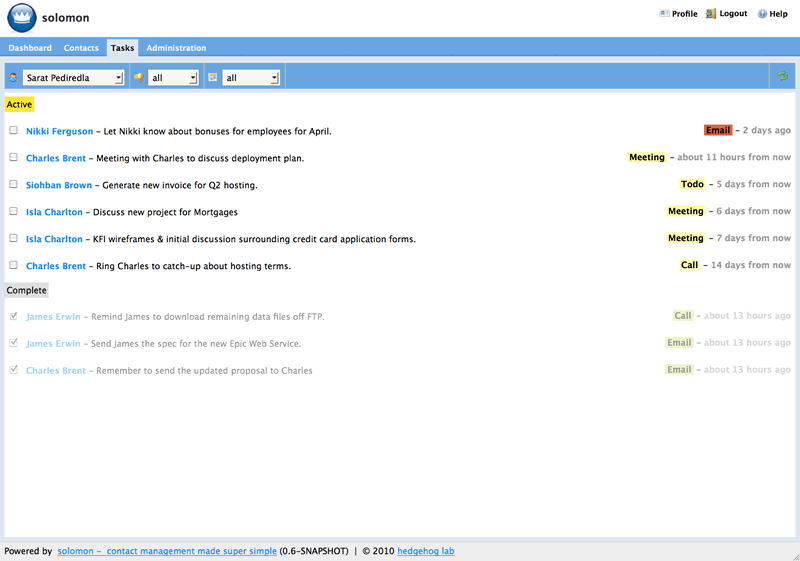Viewport: 800px width, 561px height.
Task: Click 'Meeting with Charles to discuss deployment plan' text
Action: coord(200,158)
